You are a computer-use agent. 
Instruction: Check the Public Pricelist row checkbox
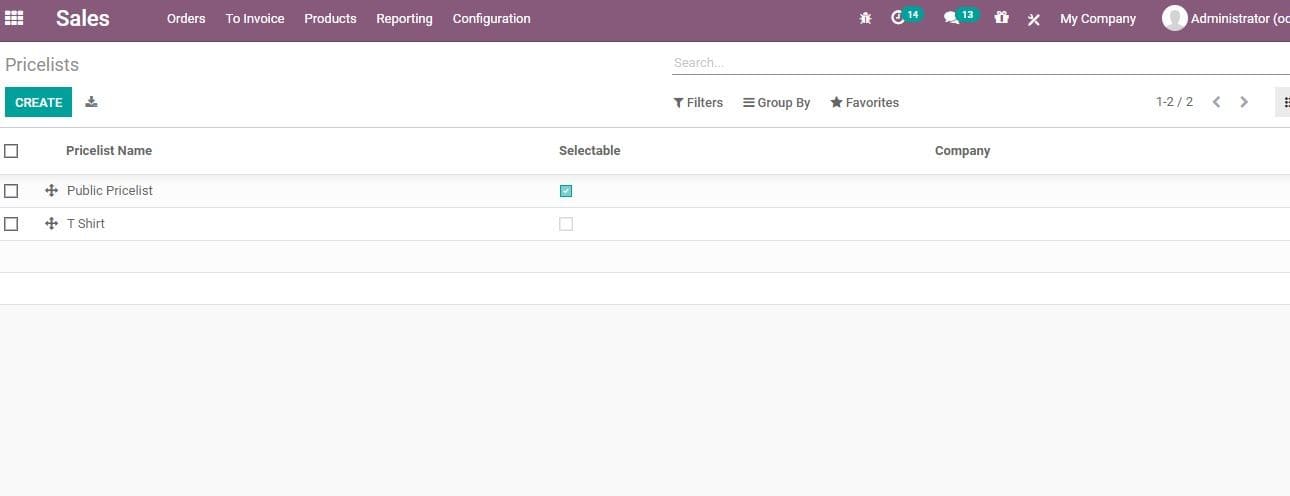coord(11,191)
